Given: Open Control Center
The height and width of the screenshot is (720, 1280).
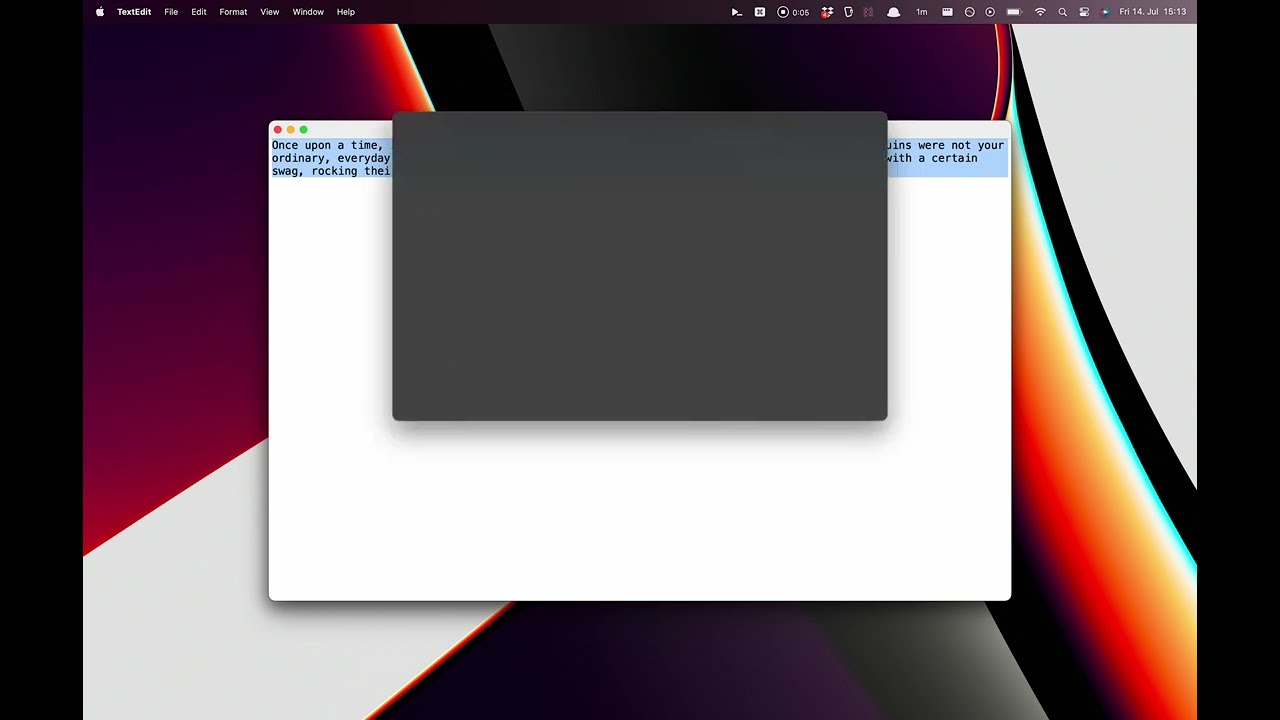Looking at the screenshot, I should [x=1084, y=12].
